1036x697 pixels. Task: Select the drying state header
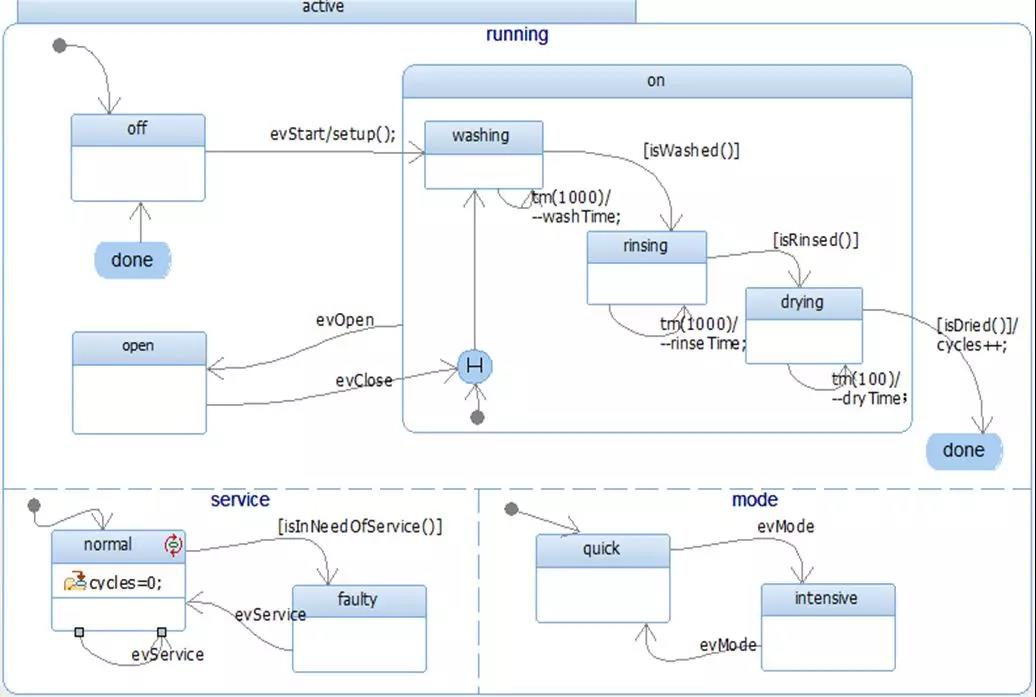(804, 302)
